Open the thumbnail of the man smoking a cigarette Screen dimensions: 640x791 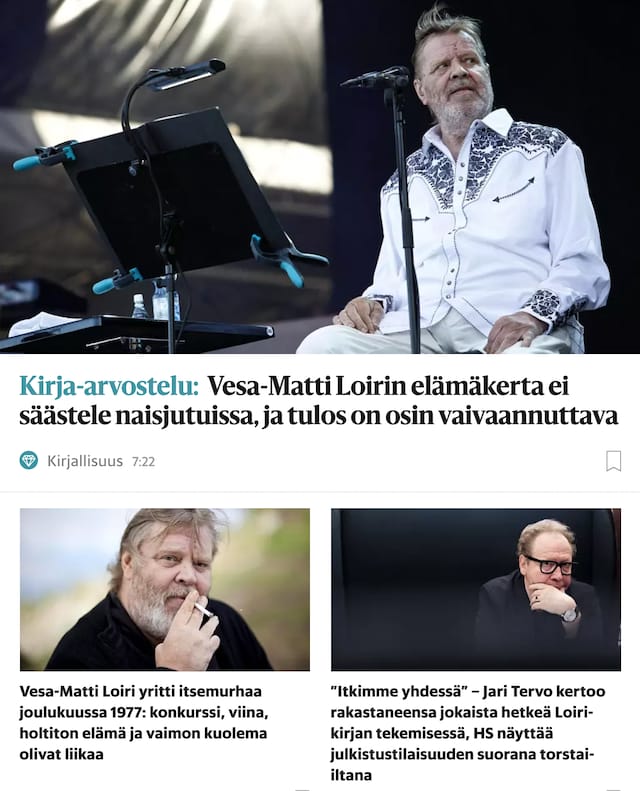point(165,589)
